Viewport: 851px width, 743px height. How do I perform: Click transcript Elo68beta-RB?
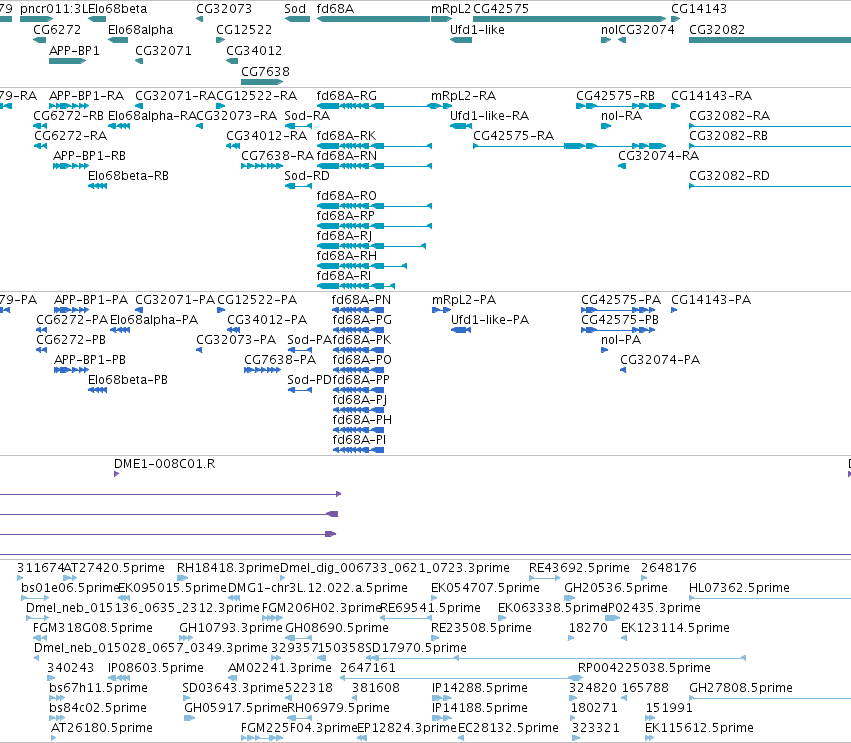pos(129,176)
